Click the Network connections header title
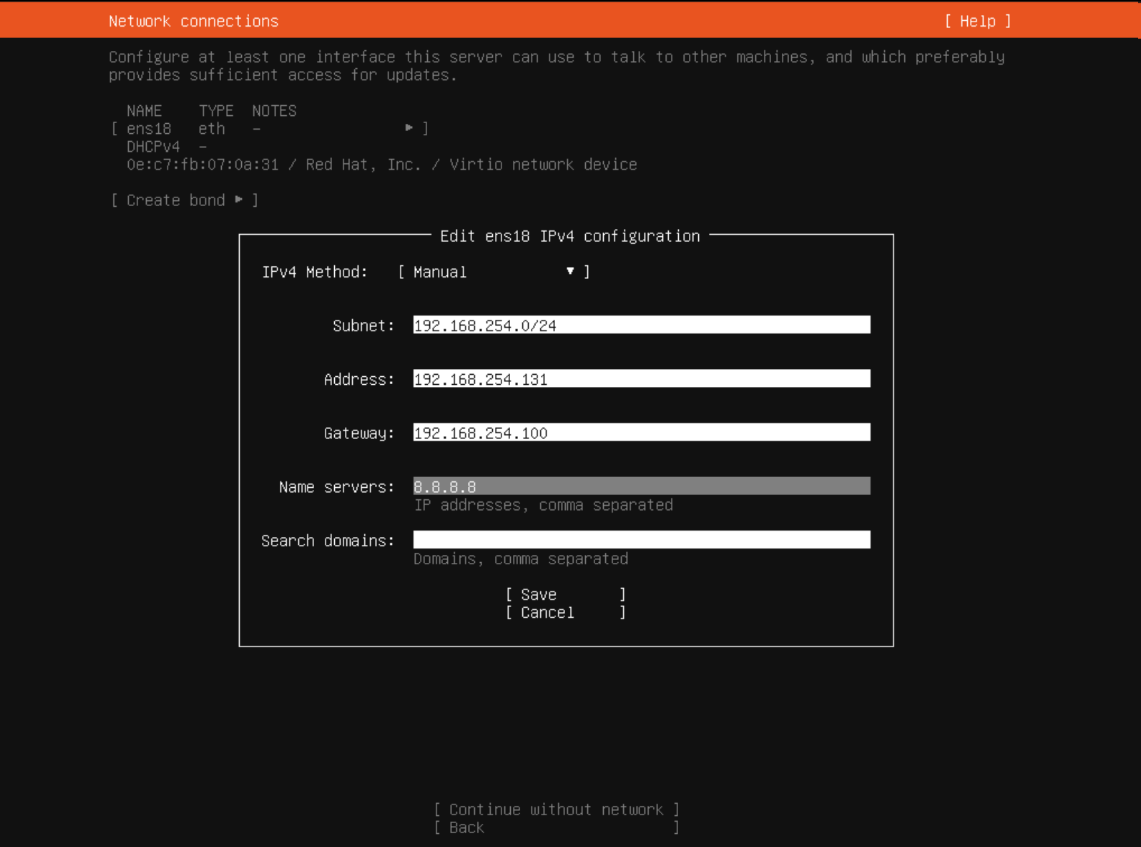The image size is (1141, 847). click(193, 21)
